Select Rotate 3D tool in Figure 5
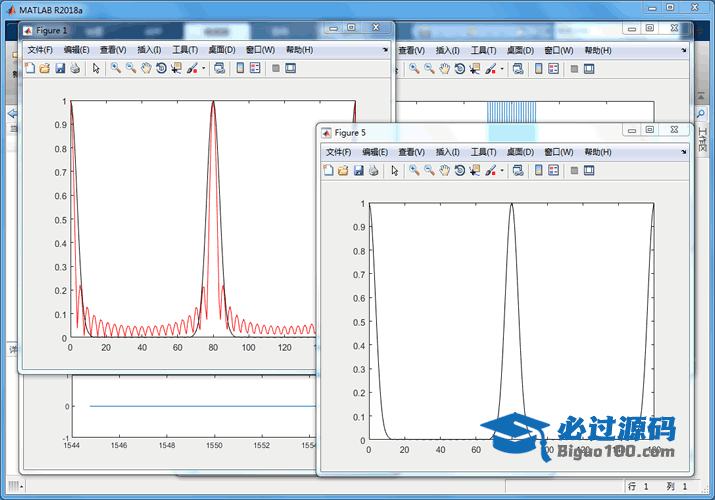 tap(460, 170)
